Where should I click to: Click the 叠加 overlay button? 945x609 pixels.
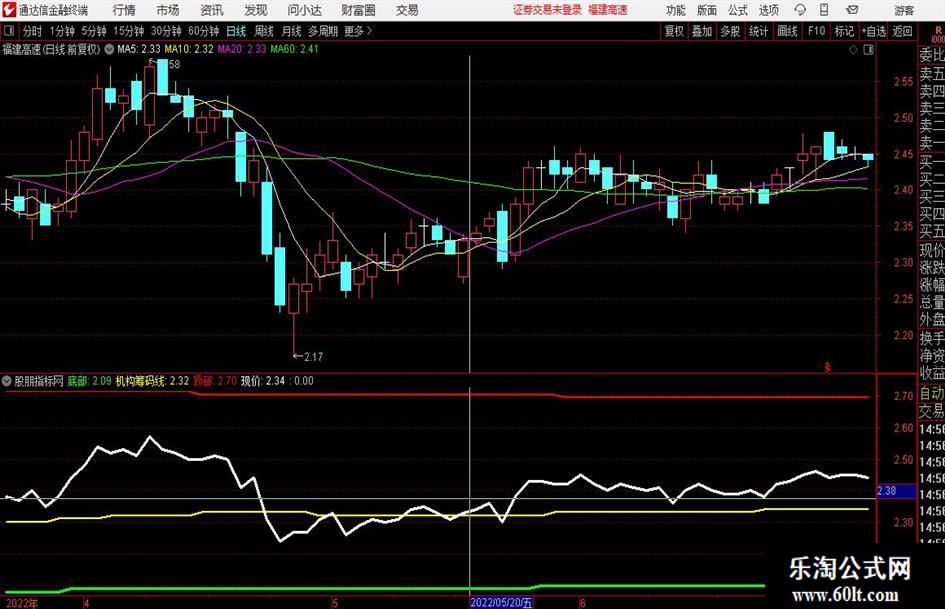pos(702,31)
